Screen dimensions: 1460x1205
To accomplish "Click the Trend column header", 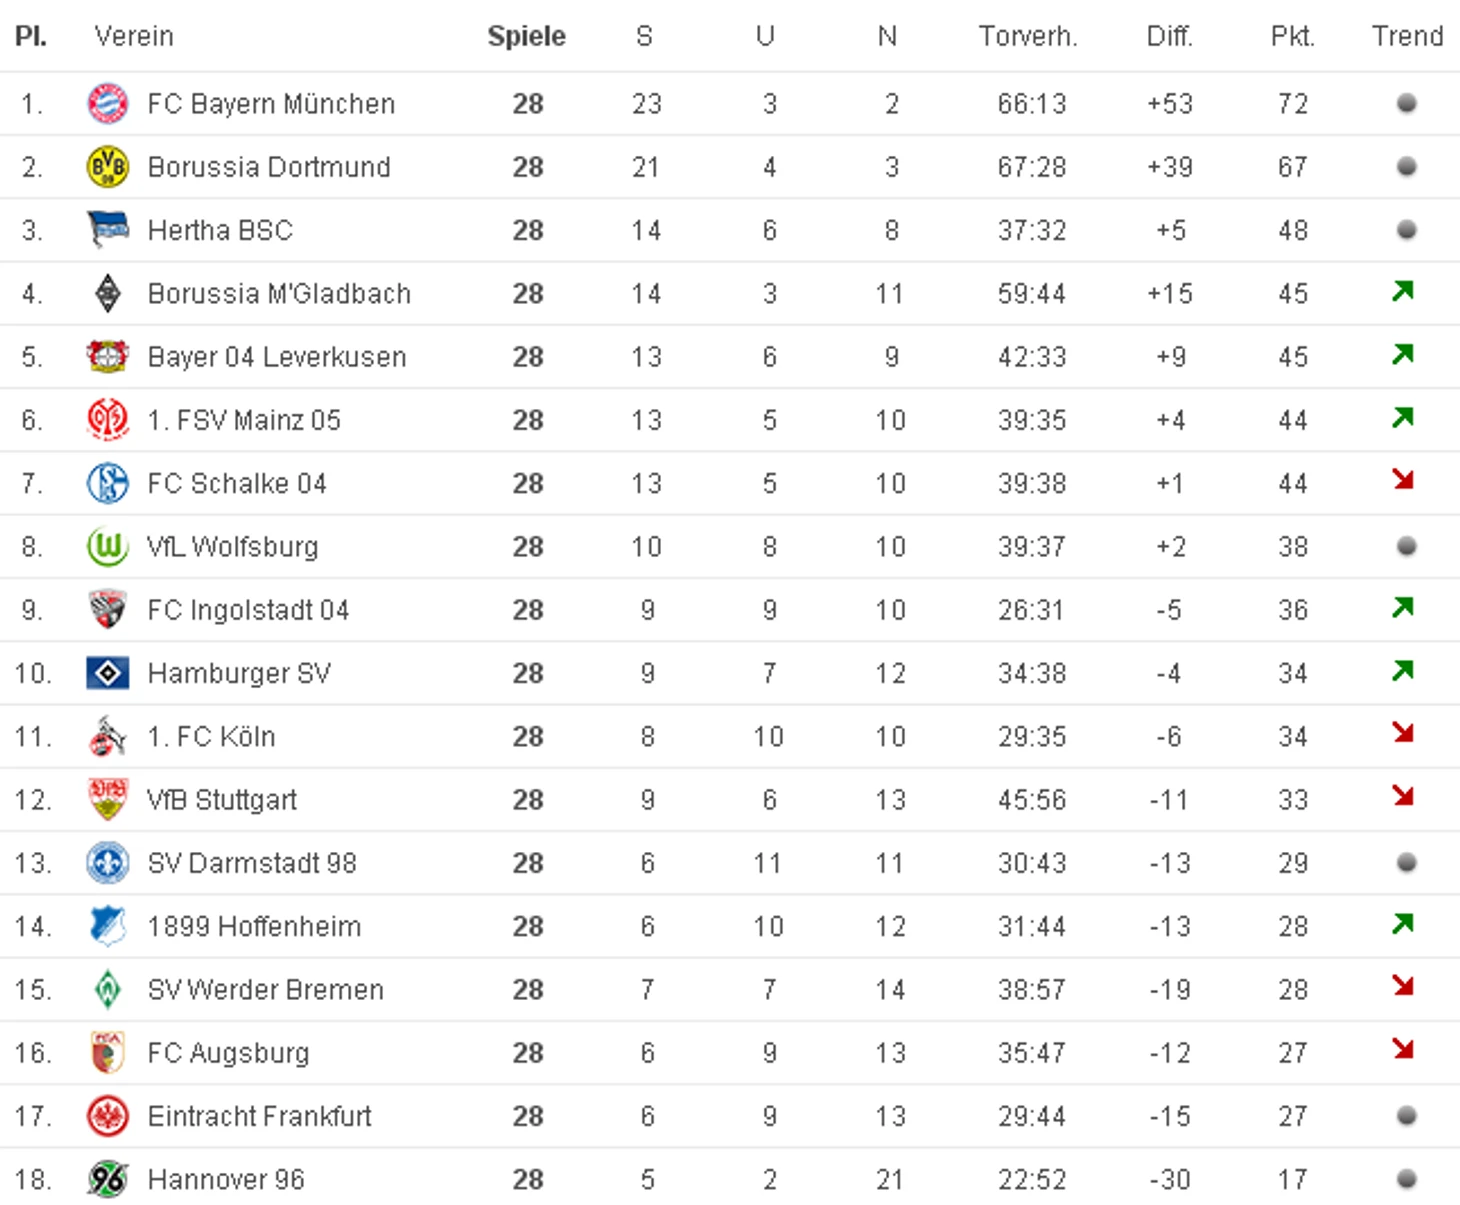I will click(x=1407, y=36).
